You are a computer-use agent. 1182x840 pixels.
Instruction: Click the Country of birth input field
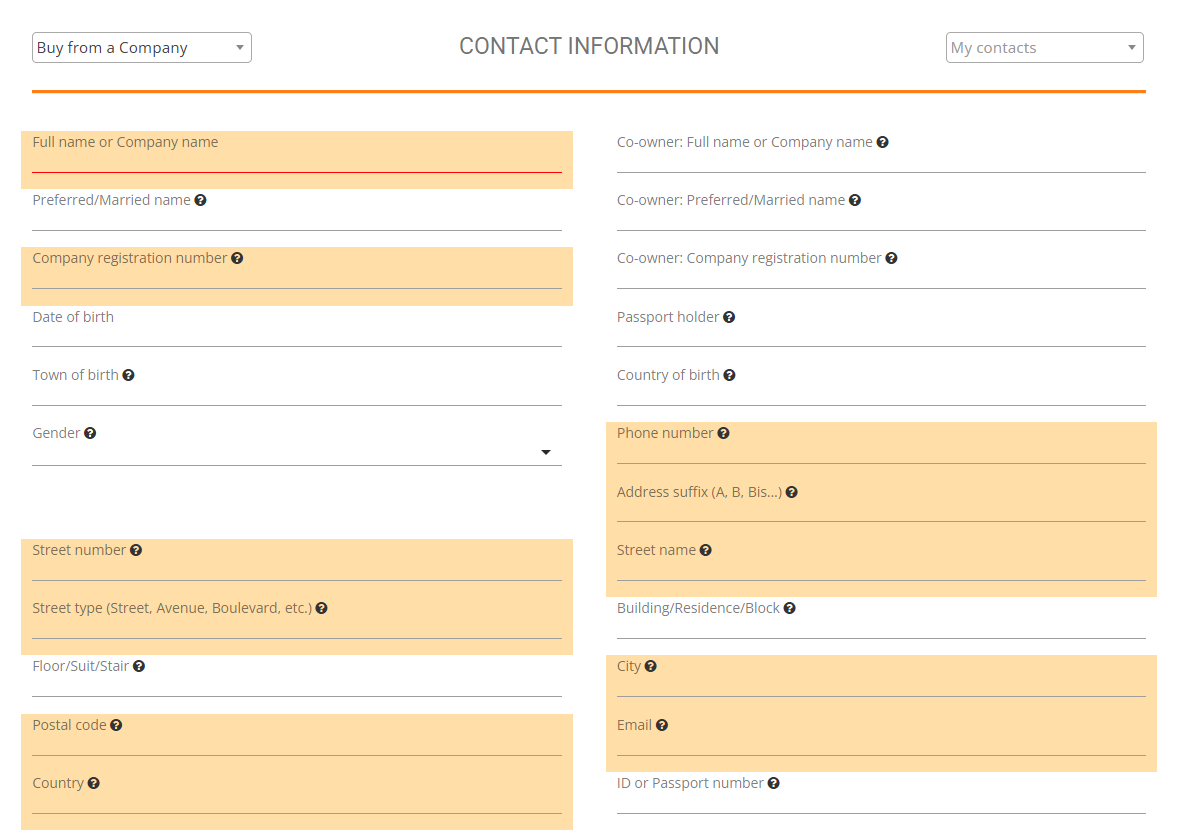[x=880, y=394]
